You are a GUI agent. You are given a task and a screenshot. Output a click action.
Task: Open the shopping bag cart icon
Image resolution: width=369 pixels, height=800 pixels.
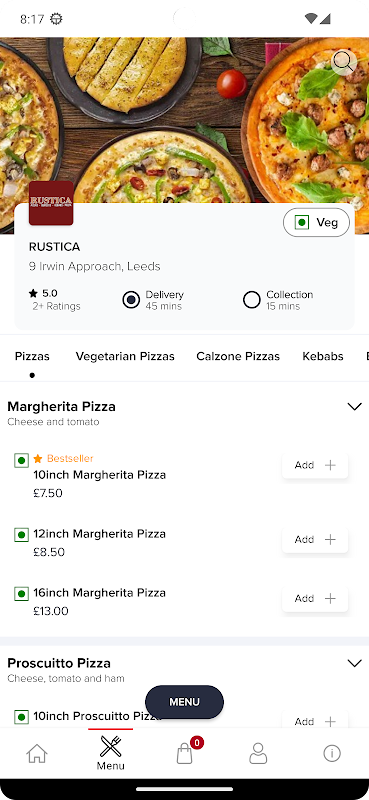[x=185, y=753]
